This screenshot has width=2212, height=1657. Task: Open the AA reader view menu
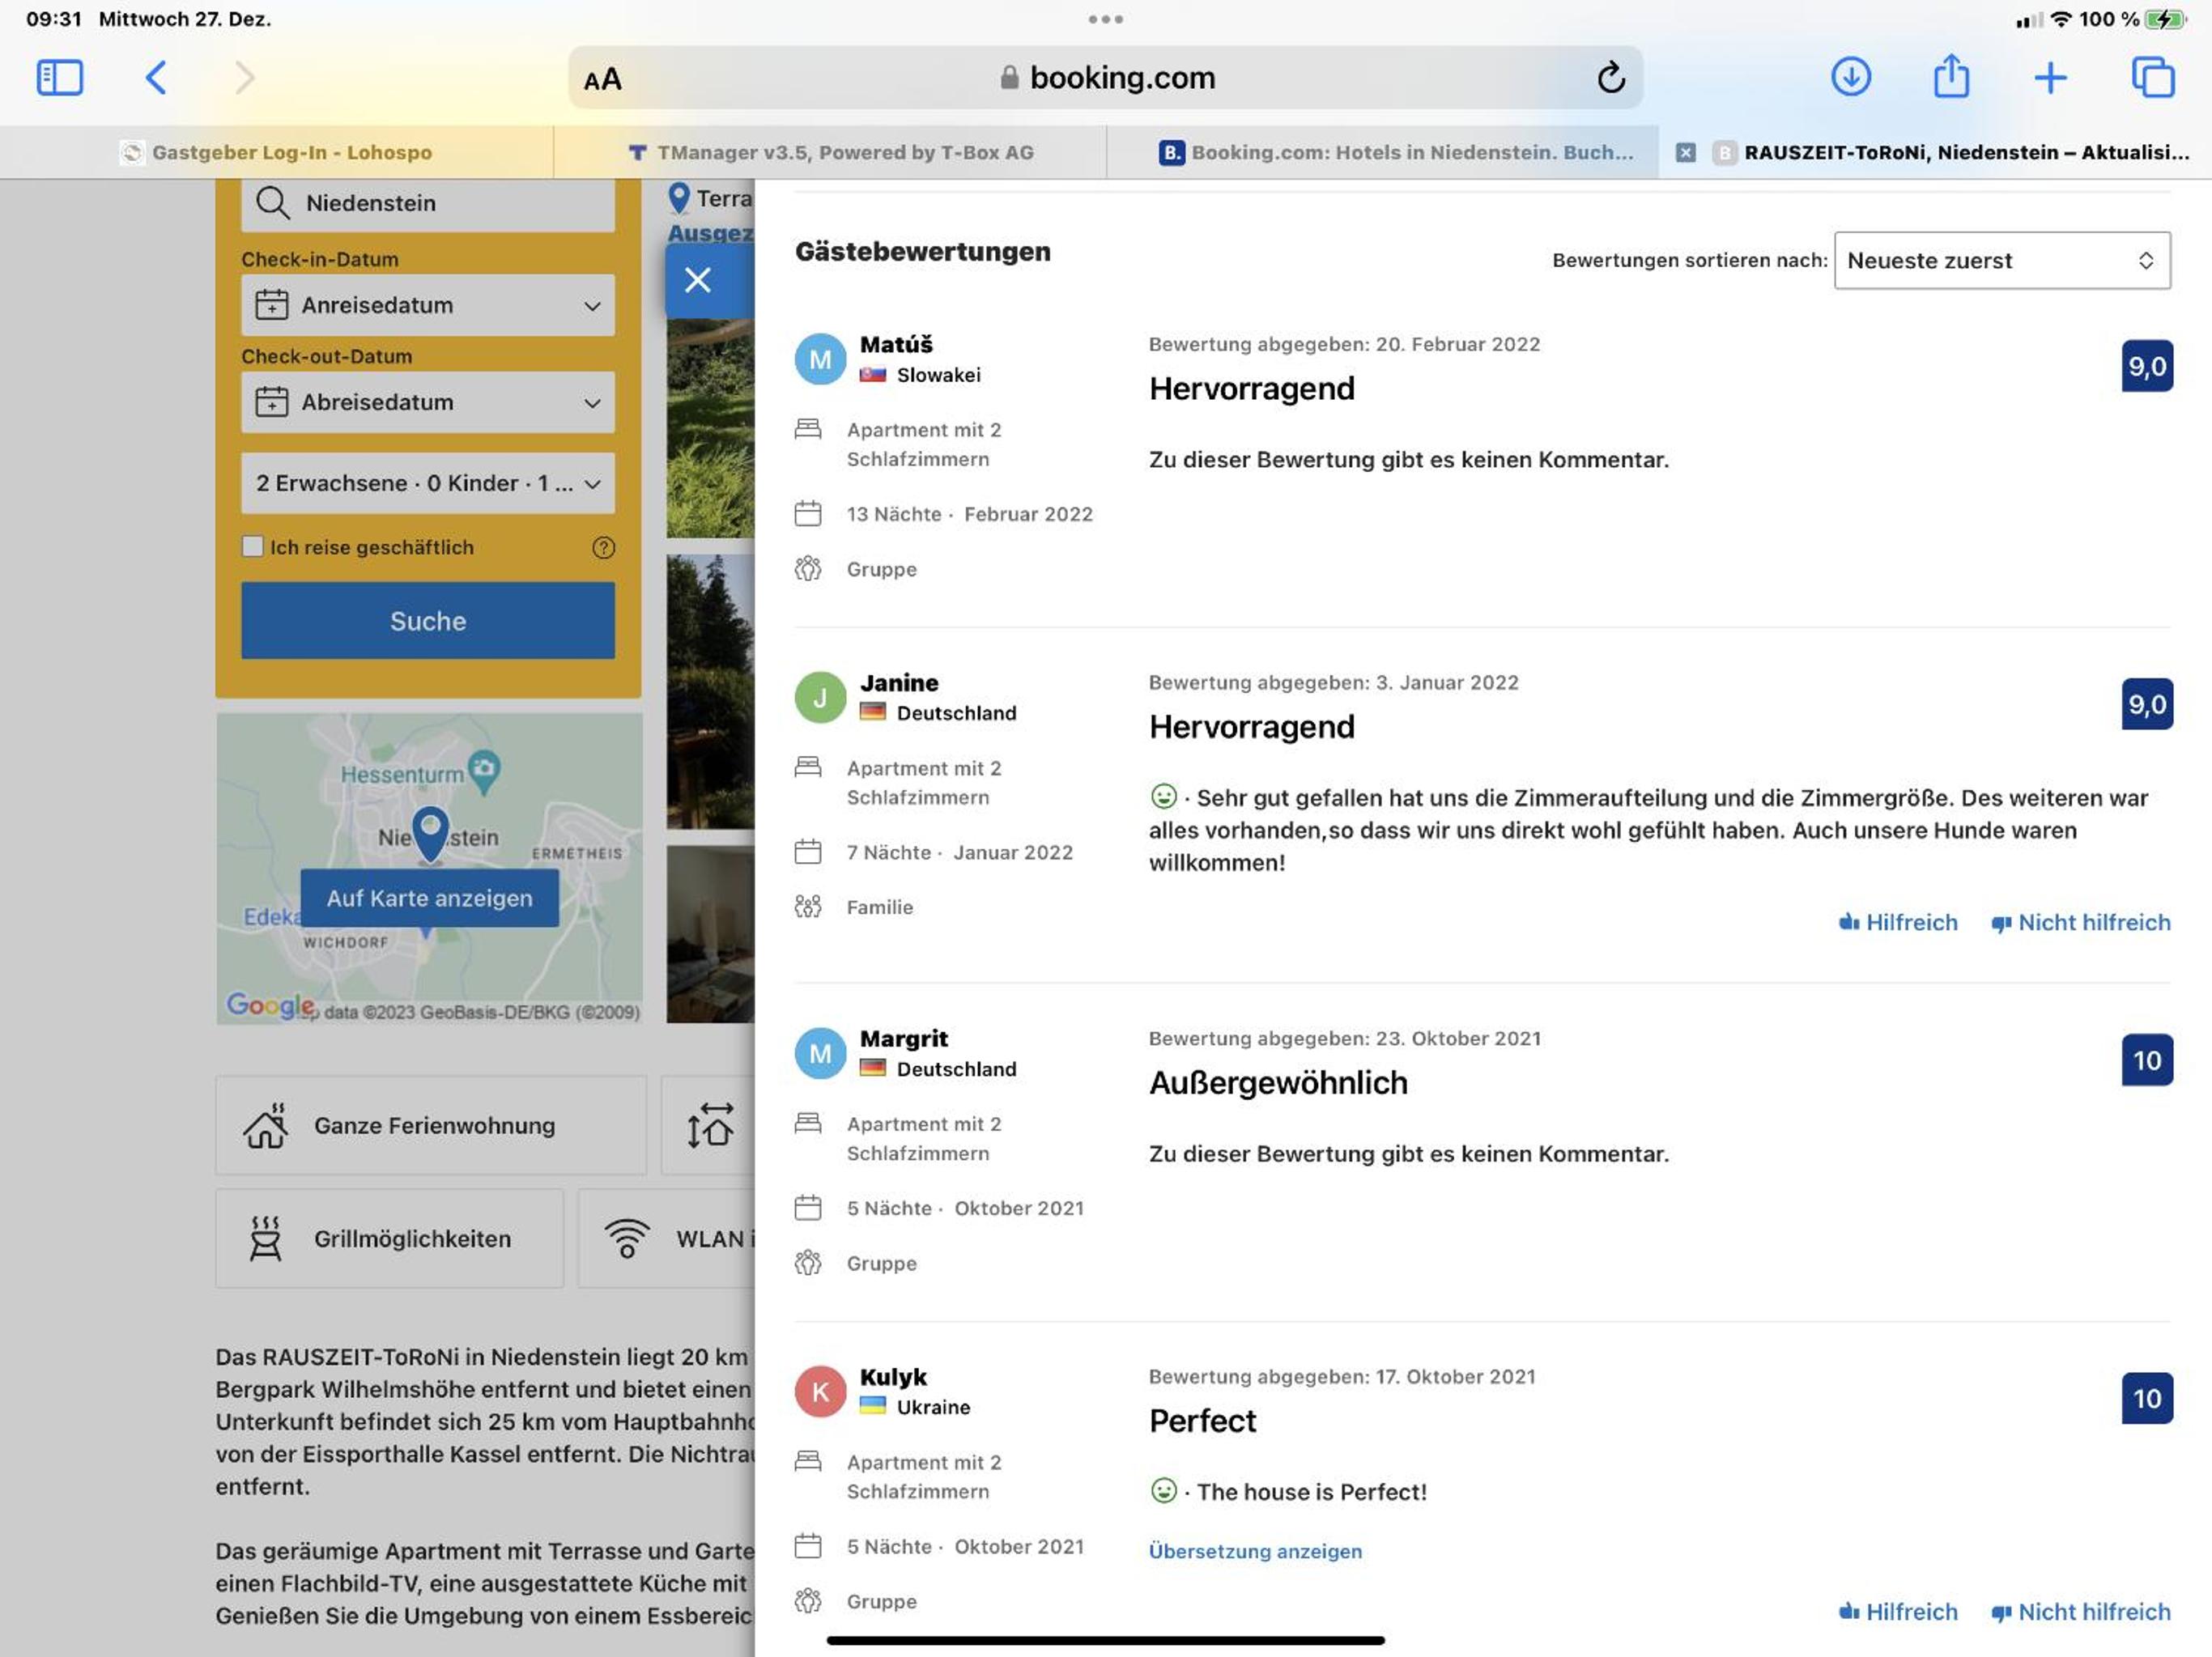602,79
